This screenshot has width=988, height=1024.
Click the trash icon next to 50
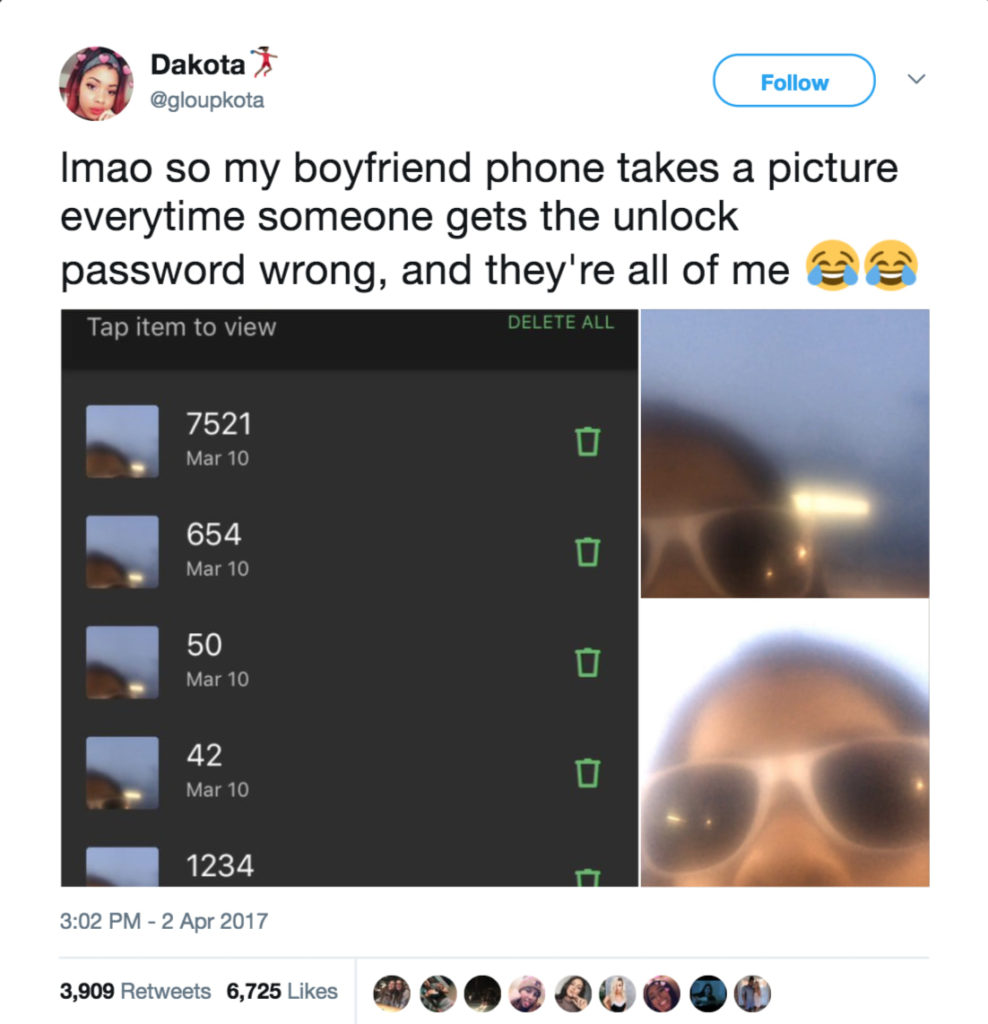[x=587, y=662]
